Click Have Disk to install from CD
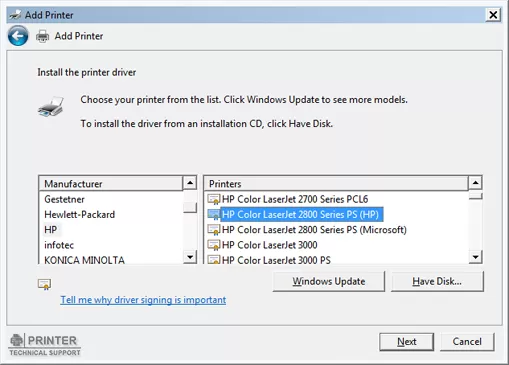This screenshot has height=365, width=509. click(437, 281)
